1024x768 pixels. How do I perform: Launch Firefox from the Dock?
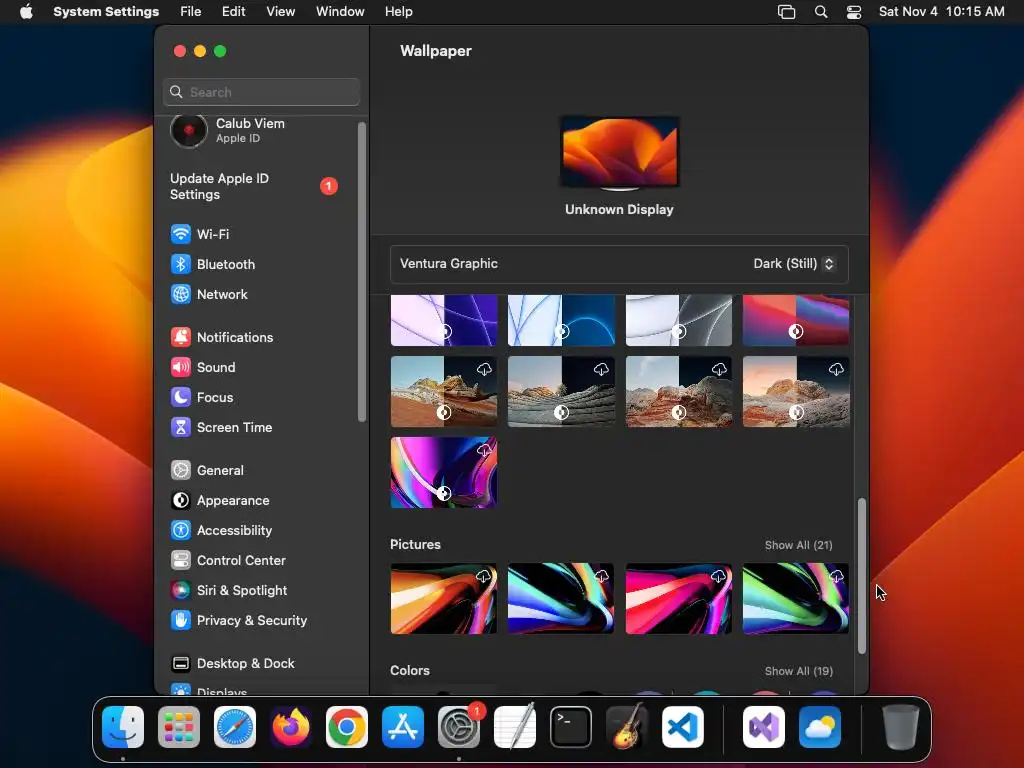coord(291,727)
